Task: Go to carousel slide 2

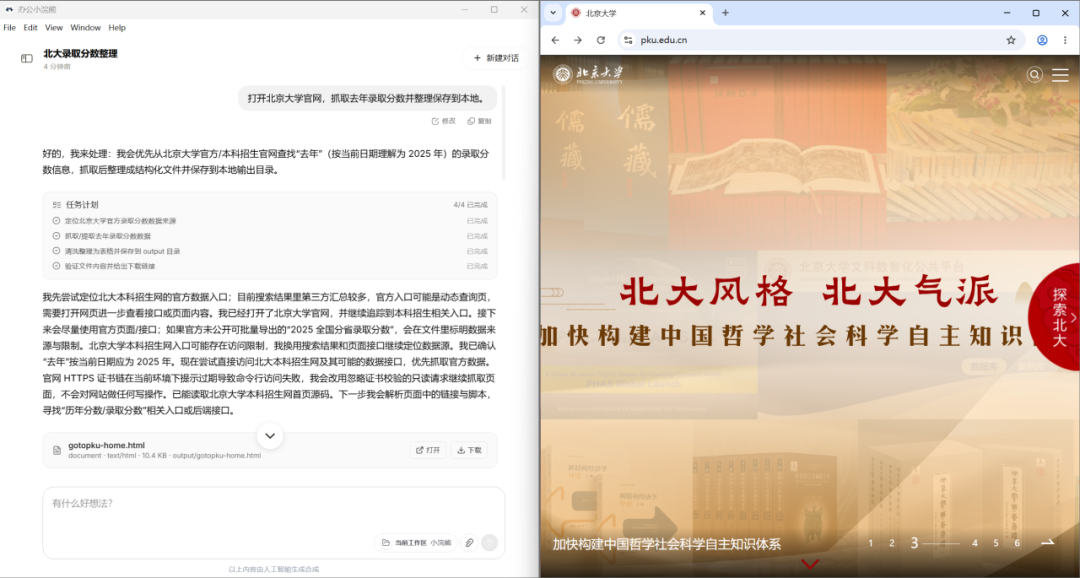Action: pyautogui.click(x=892, y=544)
